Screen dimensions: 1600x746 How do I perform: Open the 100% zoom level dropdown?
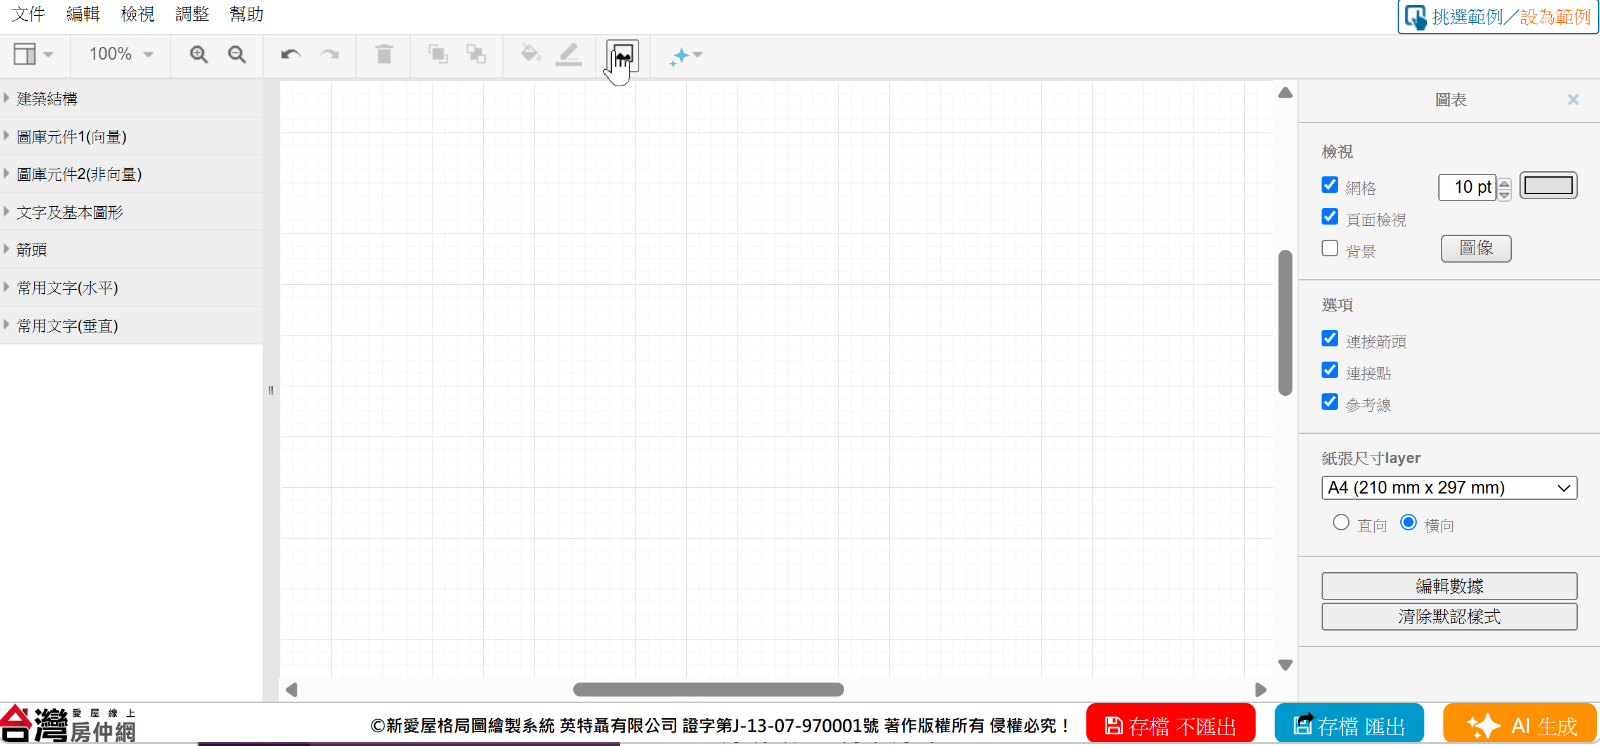pyautogui.click(x=121, y=54)
